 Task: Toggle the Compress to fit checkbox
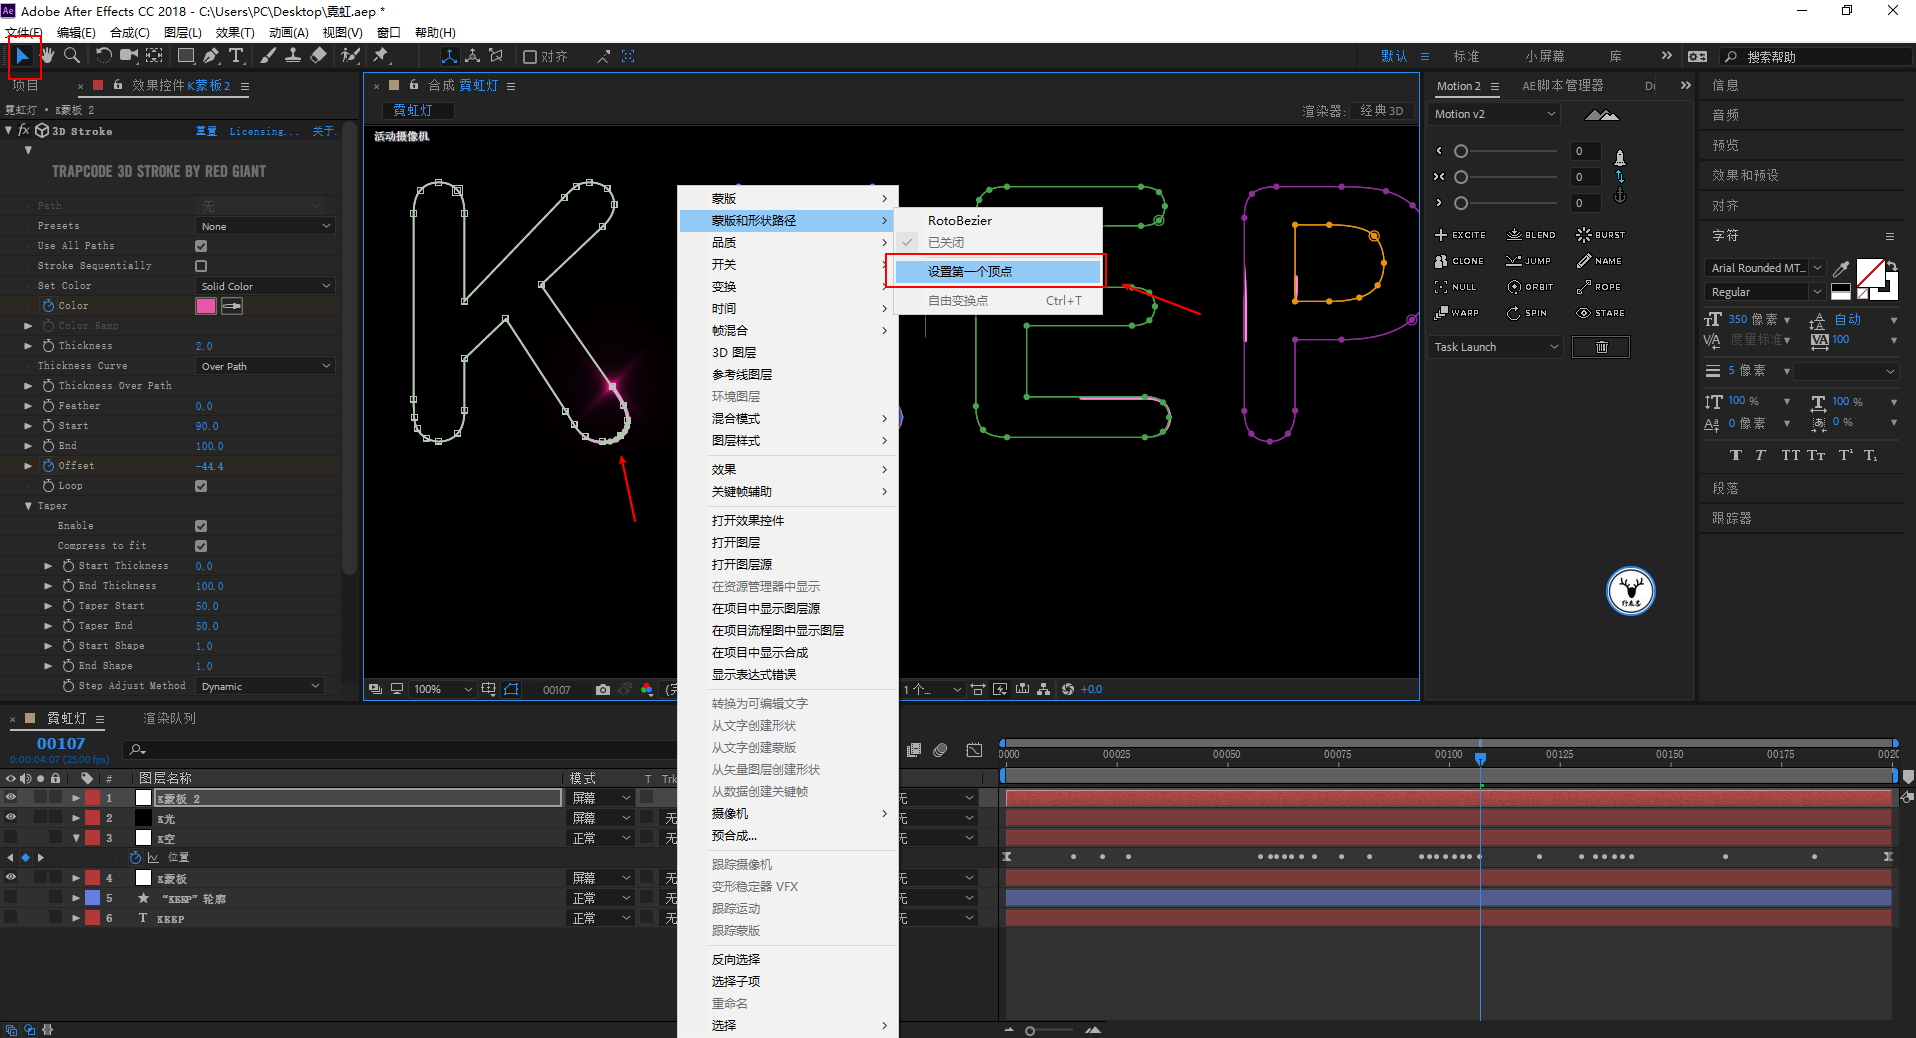(201, 546)
